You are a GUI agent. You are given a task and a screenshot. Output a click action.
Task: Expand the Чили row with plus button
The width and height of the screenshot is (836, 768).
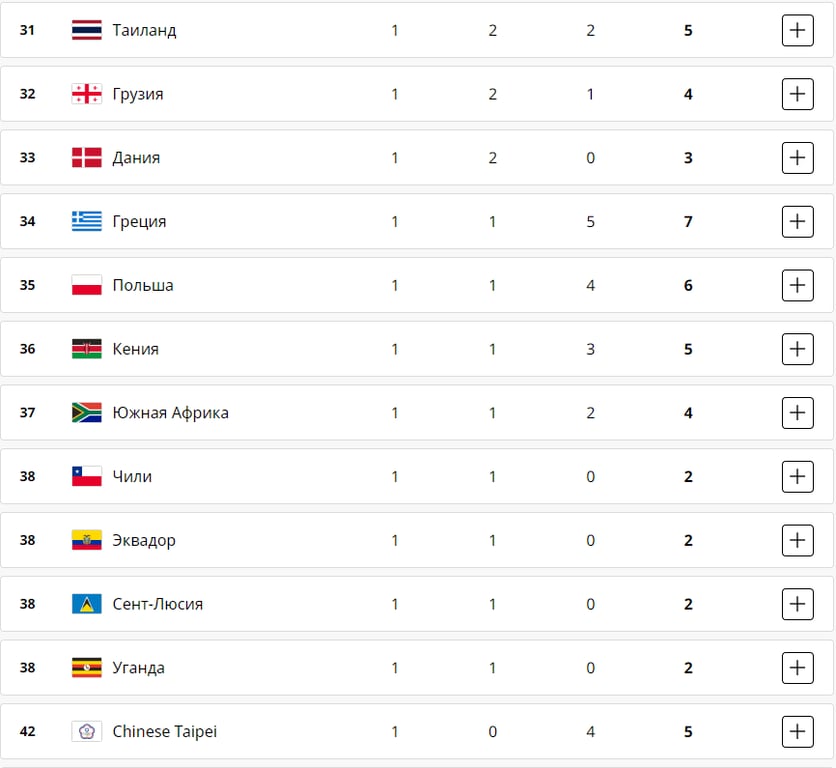tap(797, 476)
